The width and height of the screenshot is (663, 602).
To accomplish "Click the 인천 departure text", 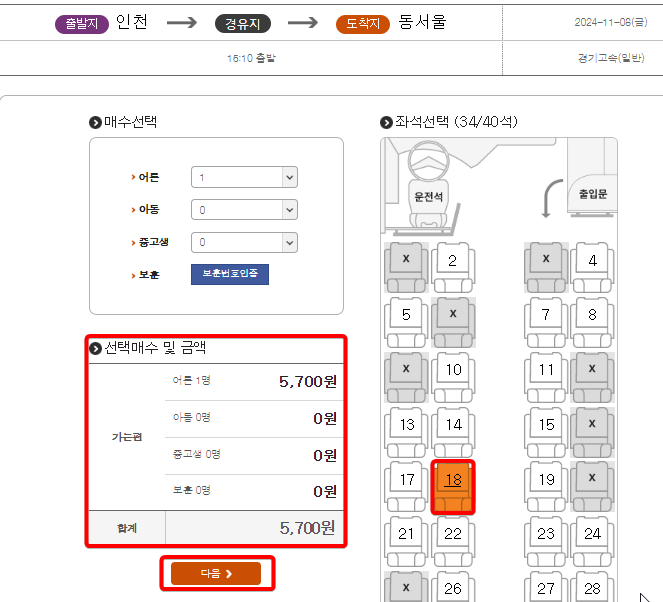I will point(132,22).
